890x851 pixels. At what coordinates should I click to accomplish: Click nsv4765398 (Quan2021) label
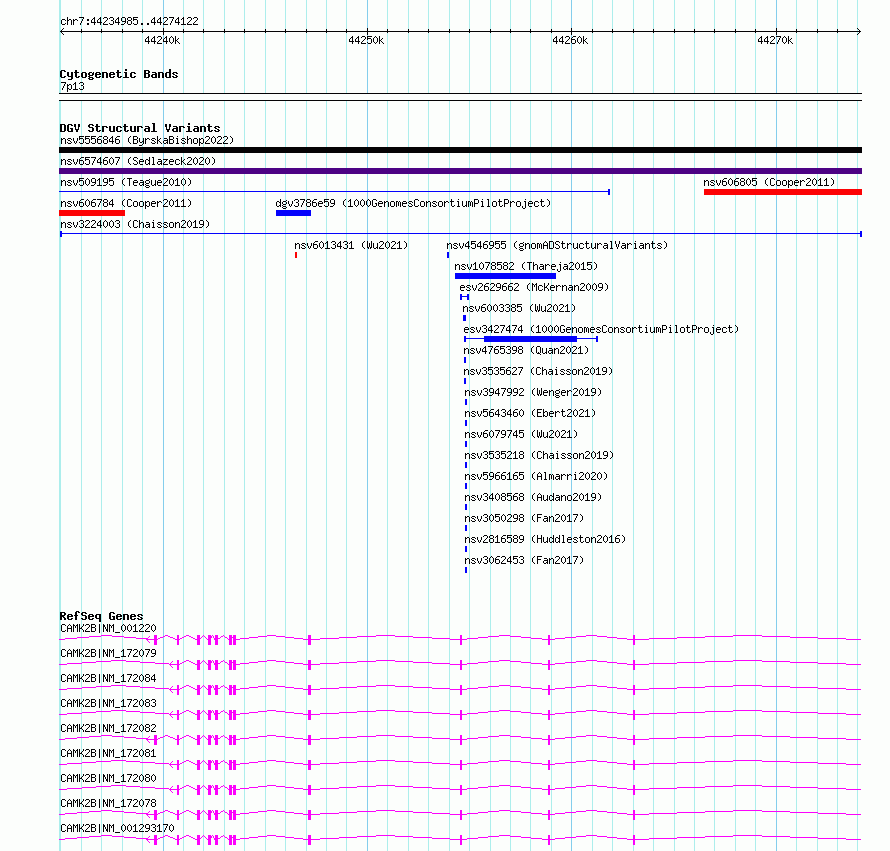click(526, 350)
